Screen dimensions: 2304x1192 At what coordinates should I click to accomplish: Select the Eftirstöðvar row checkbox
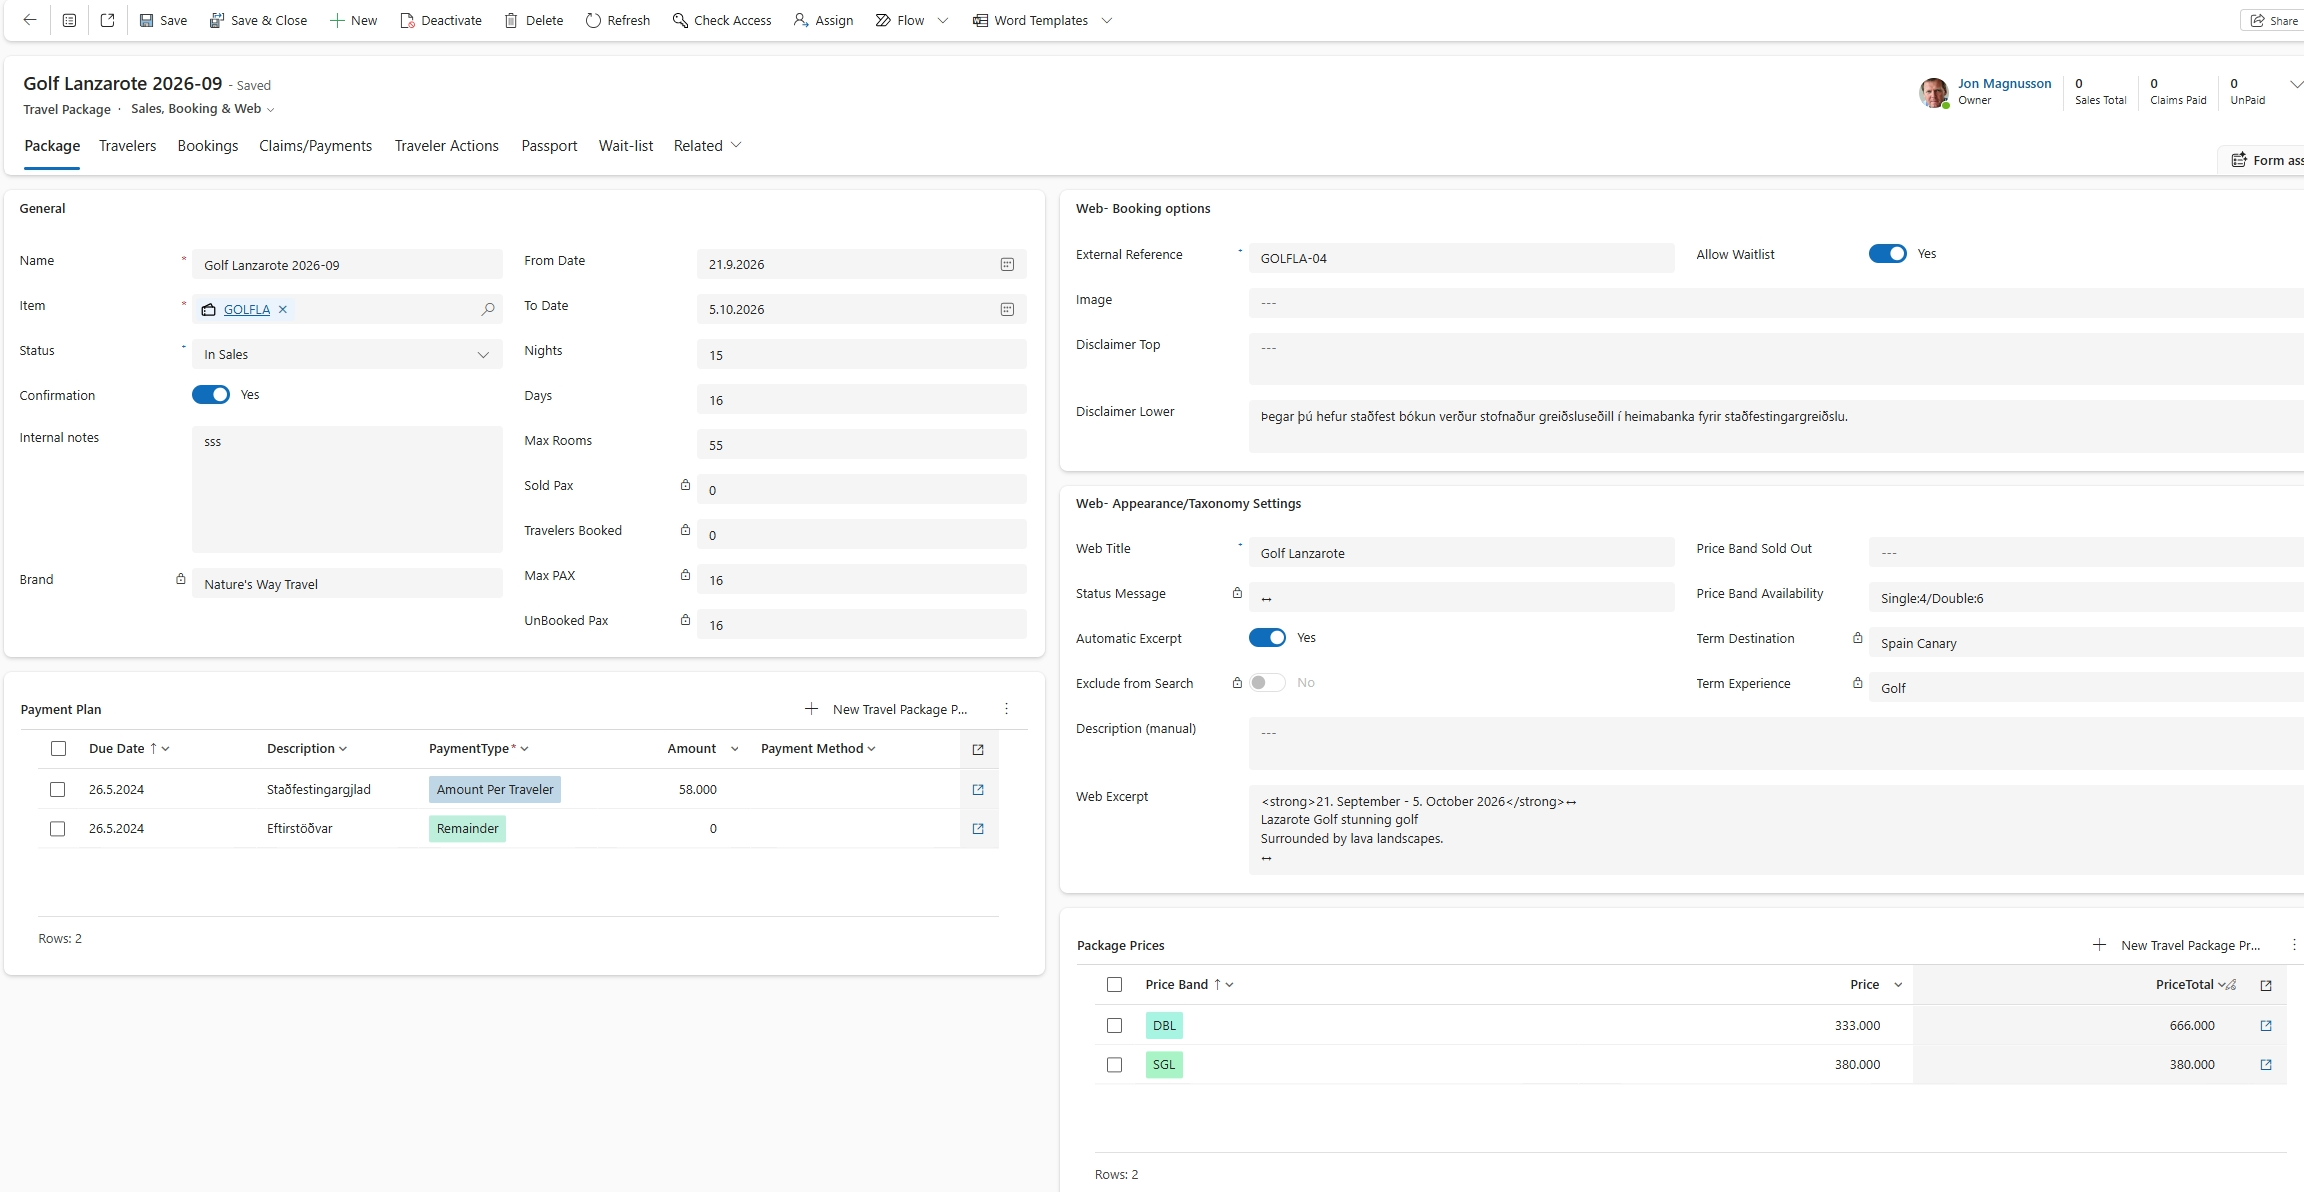[58, 829]
